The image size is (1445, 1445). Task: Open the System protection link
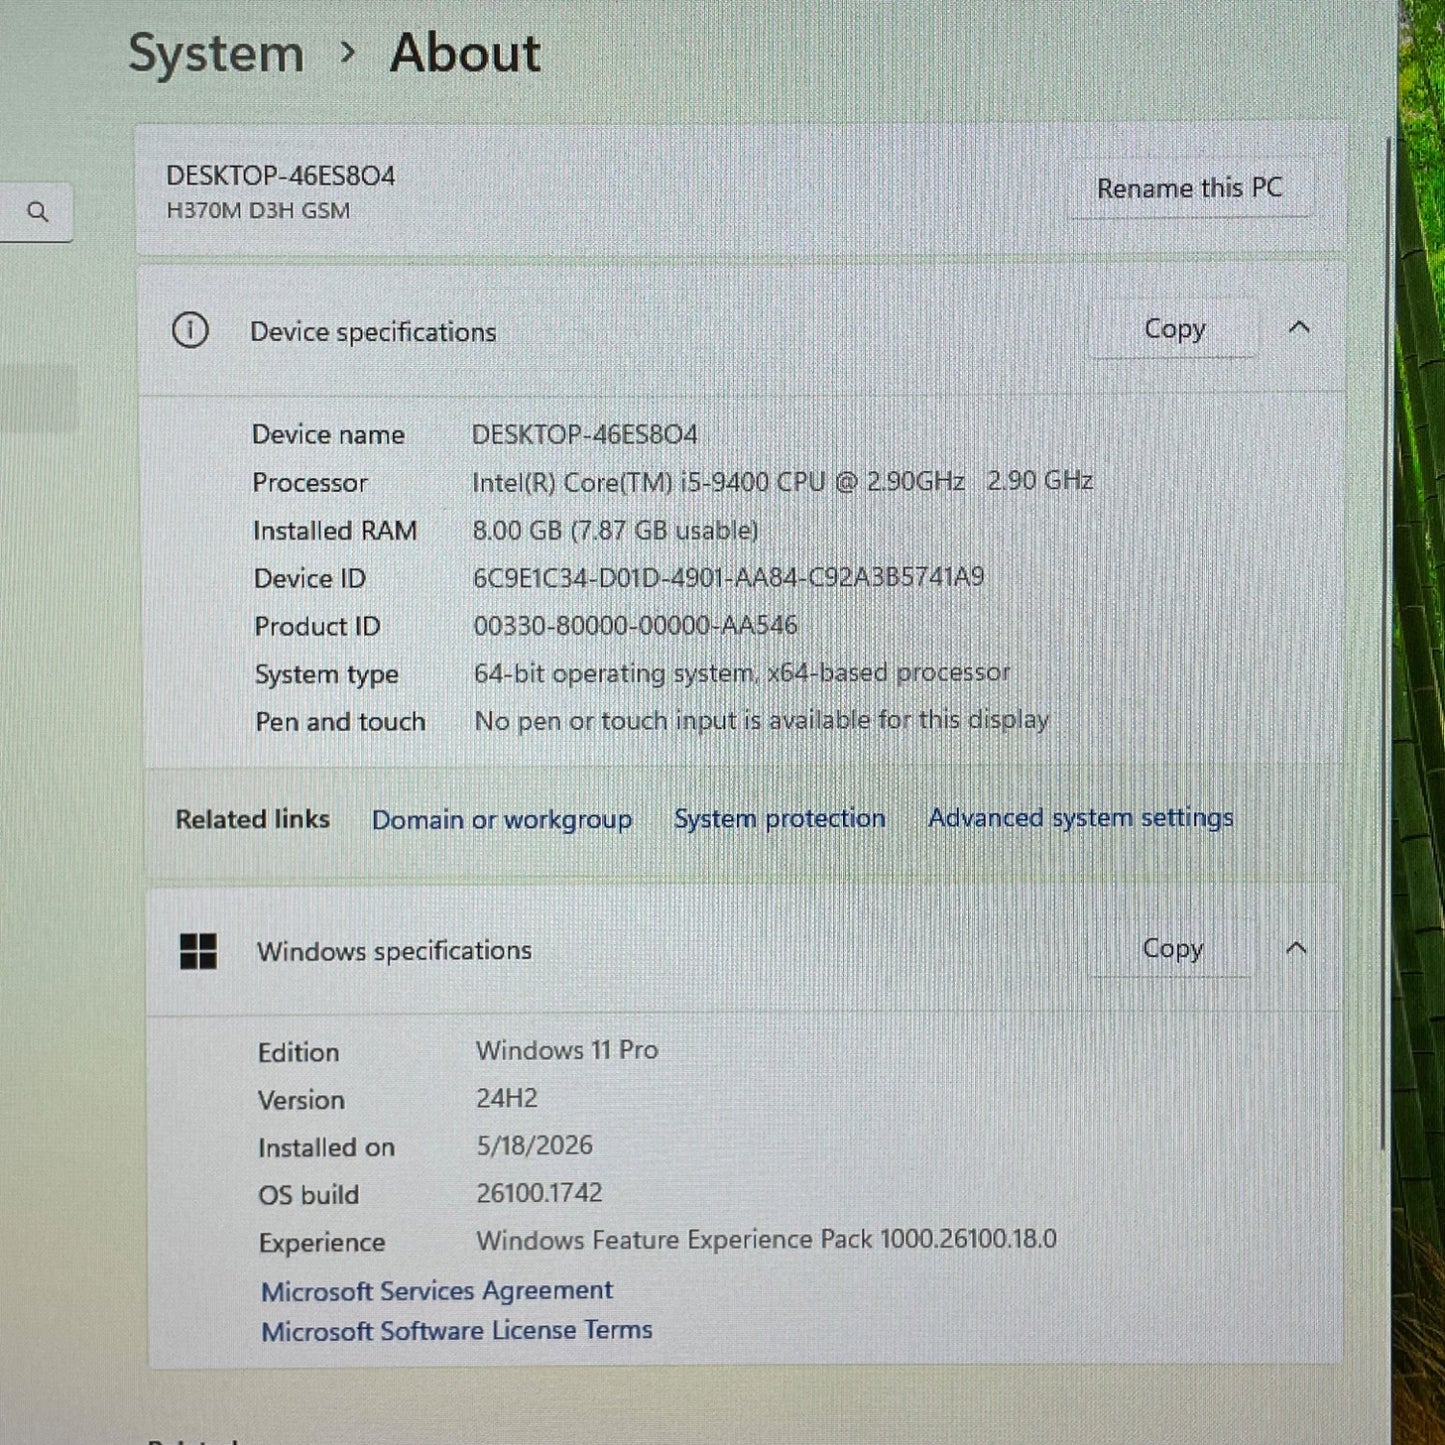coord(780,818)
